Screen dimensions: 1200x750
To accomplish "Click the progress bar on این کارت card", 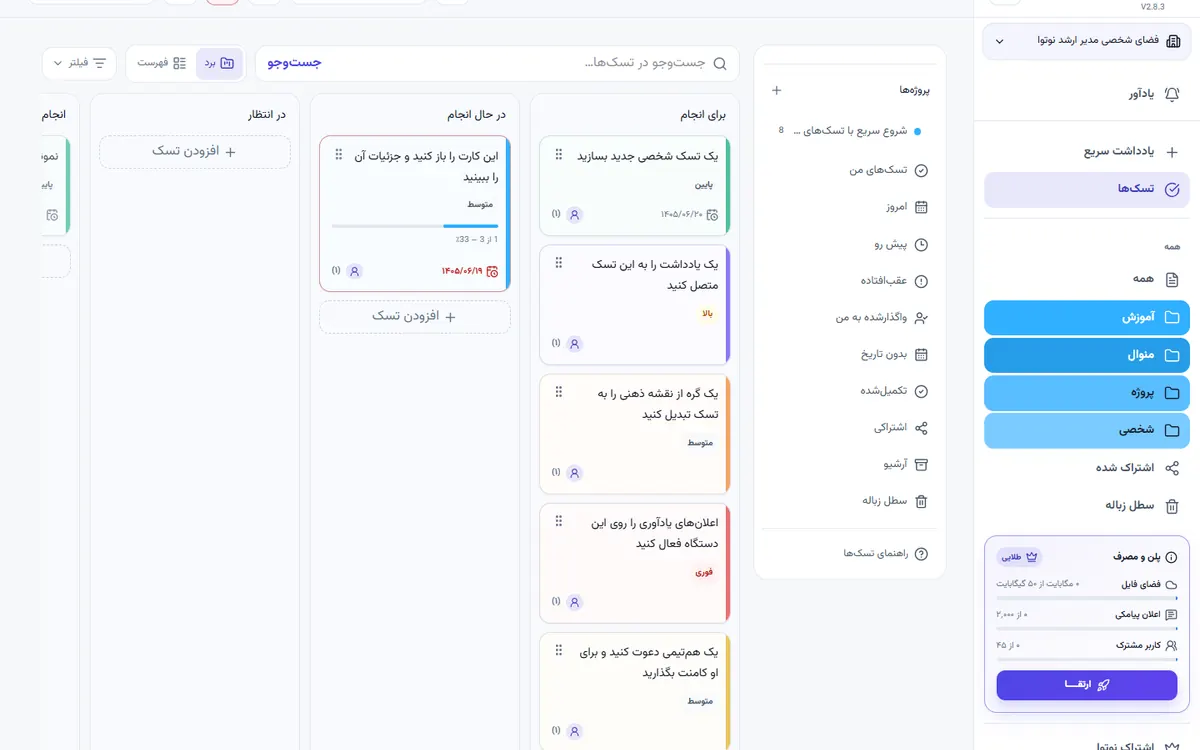I will (415, 226).
